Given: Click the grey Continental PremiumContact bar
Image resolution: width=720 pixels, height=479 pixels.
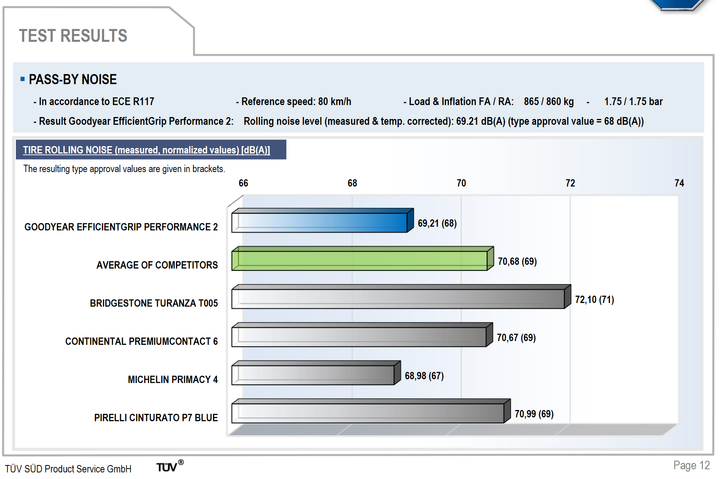Looking at the screenshot, I should 362,335.
